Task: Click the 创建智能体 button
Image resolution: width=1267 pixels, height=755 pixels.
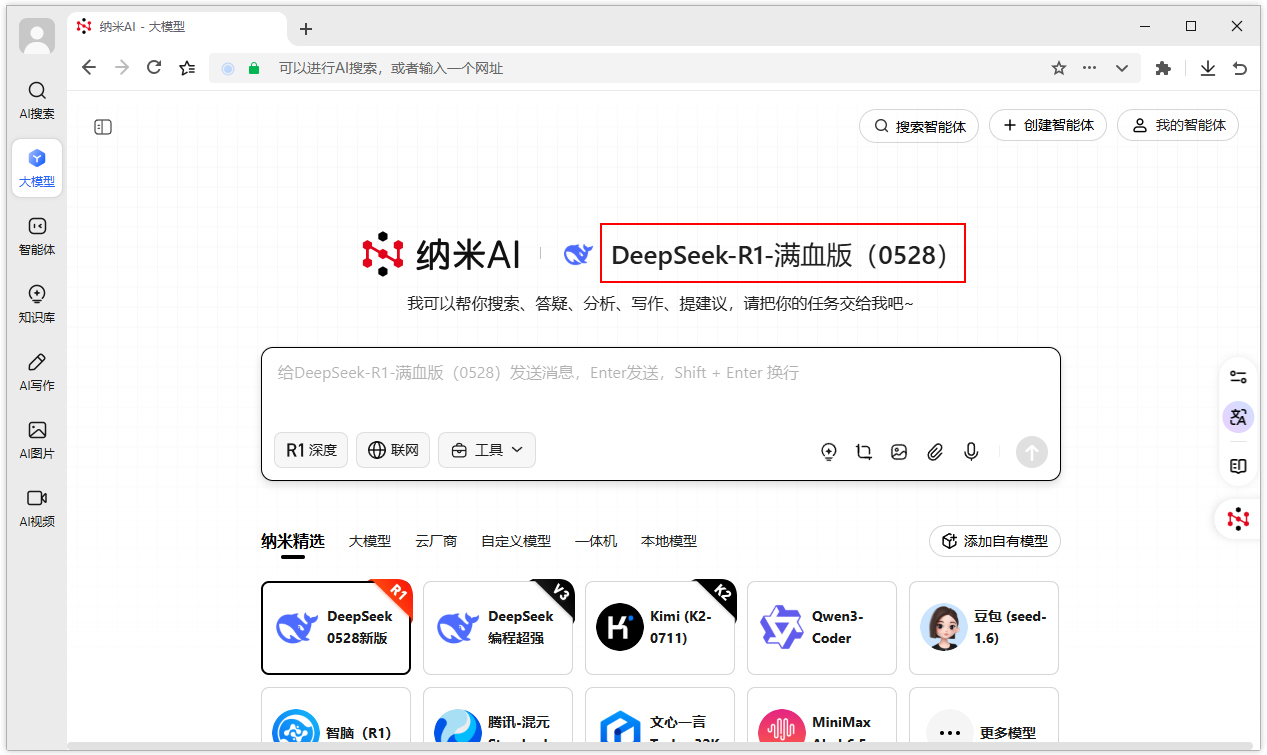Action: [x=1047, y=125]
